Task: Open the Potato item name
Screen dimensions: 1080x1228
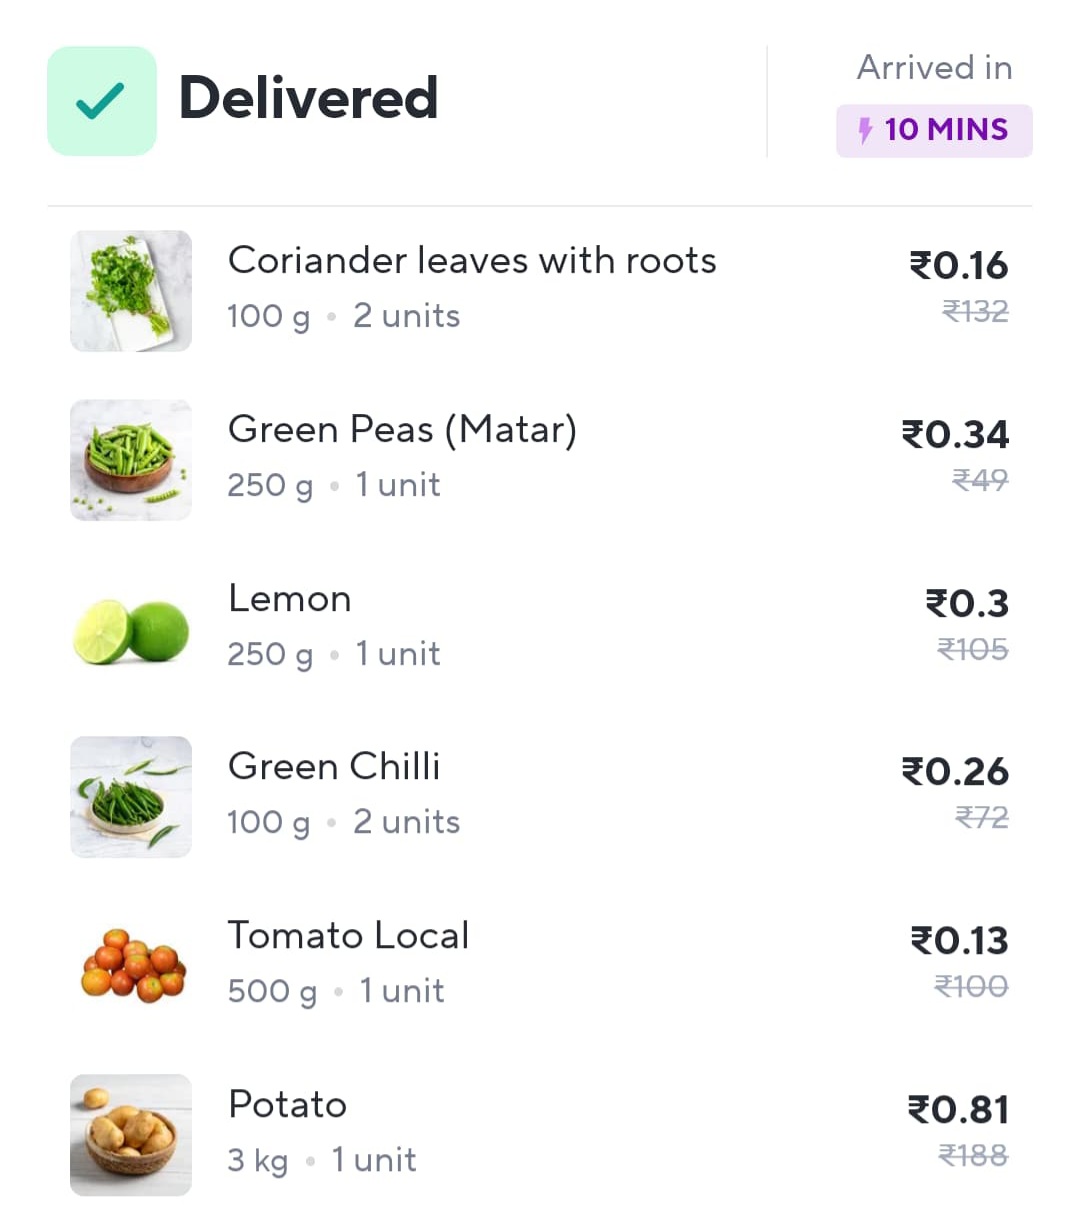Action: pos(287,1105)
